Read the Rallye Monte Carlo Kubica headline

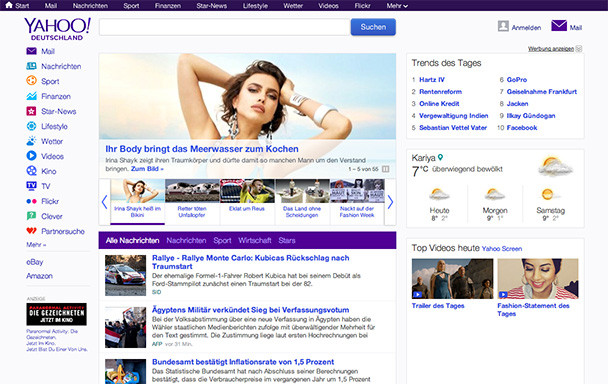tap(250, 262)
